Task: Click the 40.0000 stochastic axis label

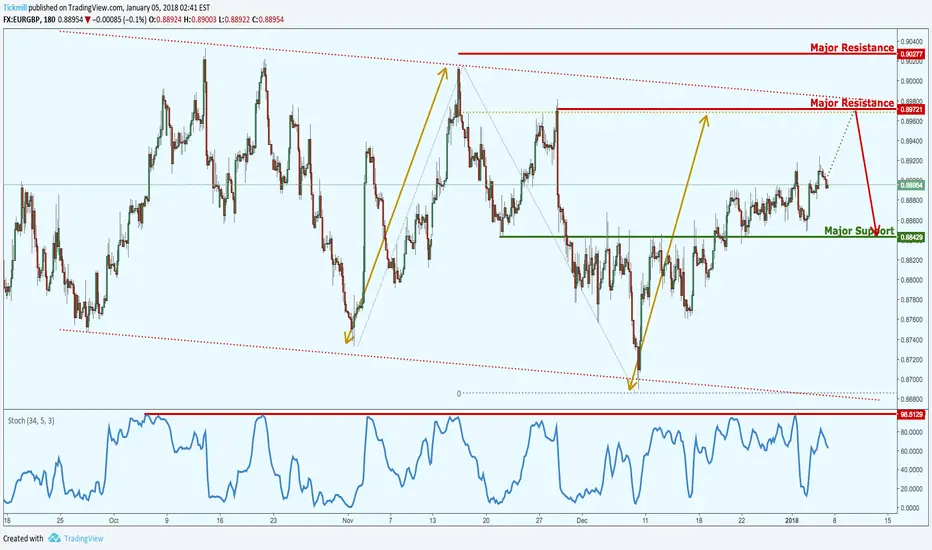Action: (x=912, y=470)
